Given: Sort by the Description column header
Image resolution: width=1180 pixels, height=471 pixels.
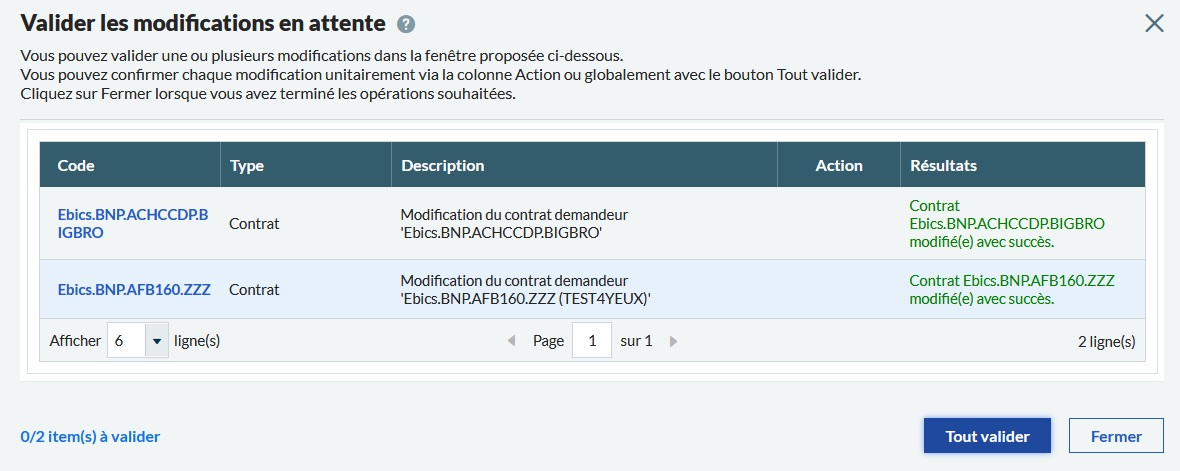Looking at the screenshot, I should (x=442, y=165).
